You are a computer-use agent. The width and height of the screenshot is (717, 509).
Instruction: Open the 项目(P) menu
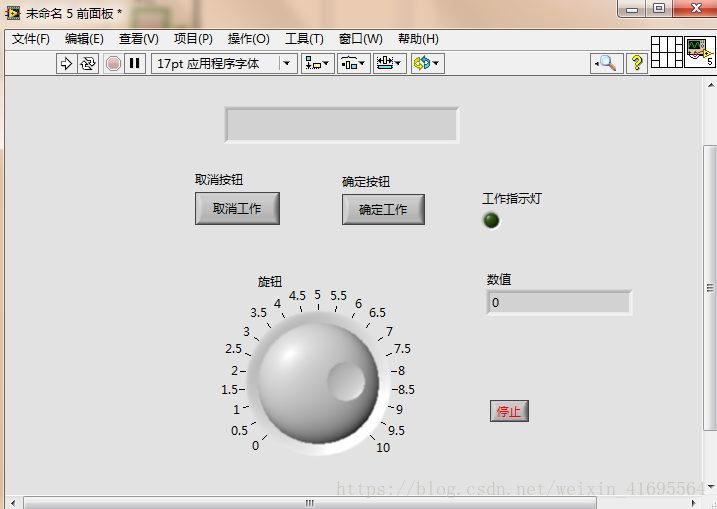193,39
